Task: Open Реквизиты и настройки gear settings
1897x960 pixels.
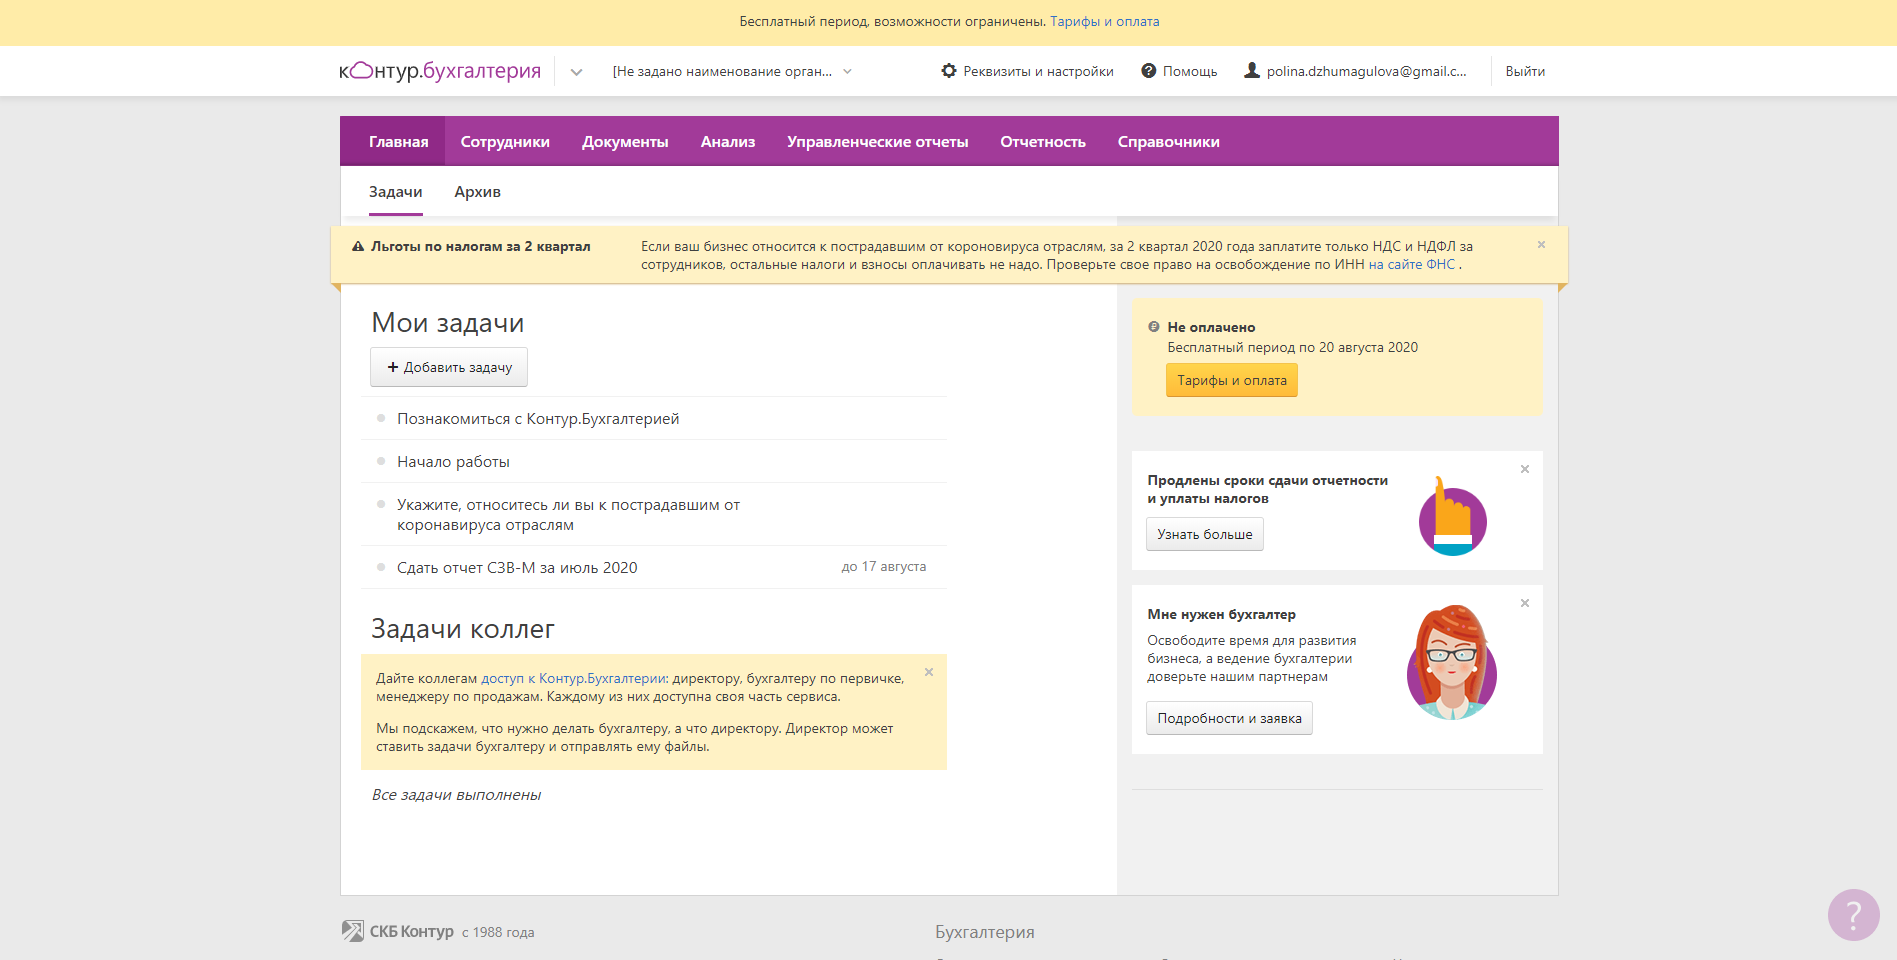Action: (1027, 71)
